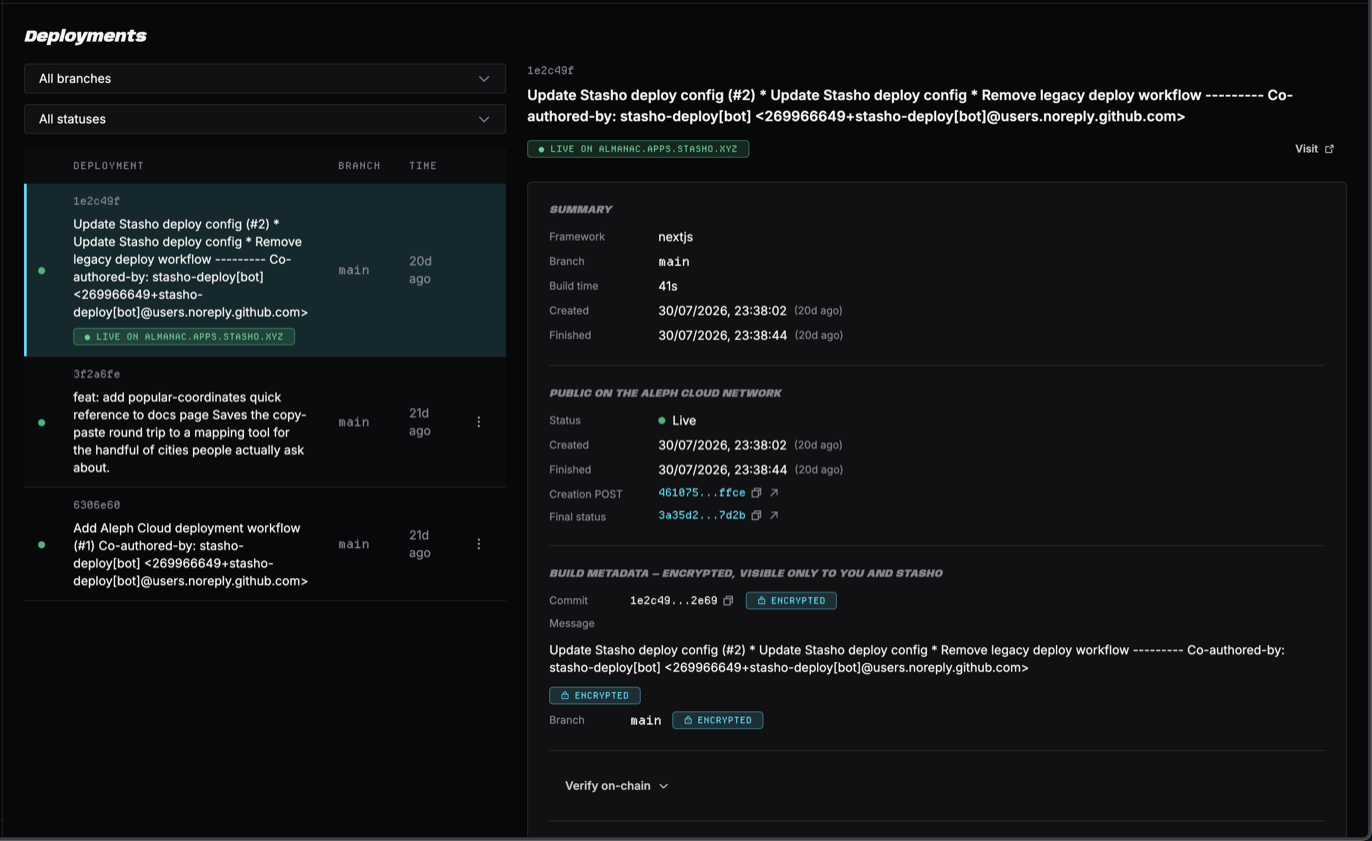
Task: Select deployment 1e2c49f in the list
Action: pyautogui.click(x=265, y=270)
